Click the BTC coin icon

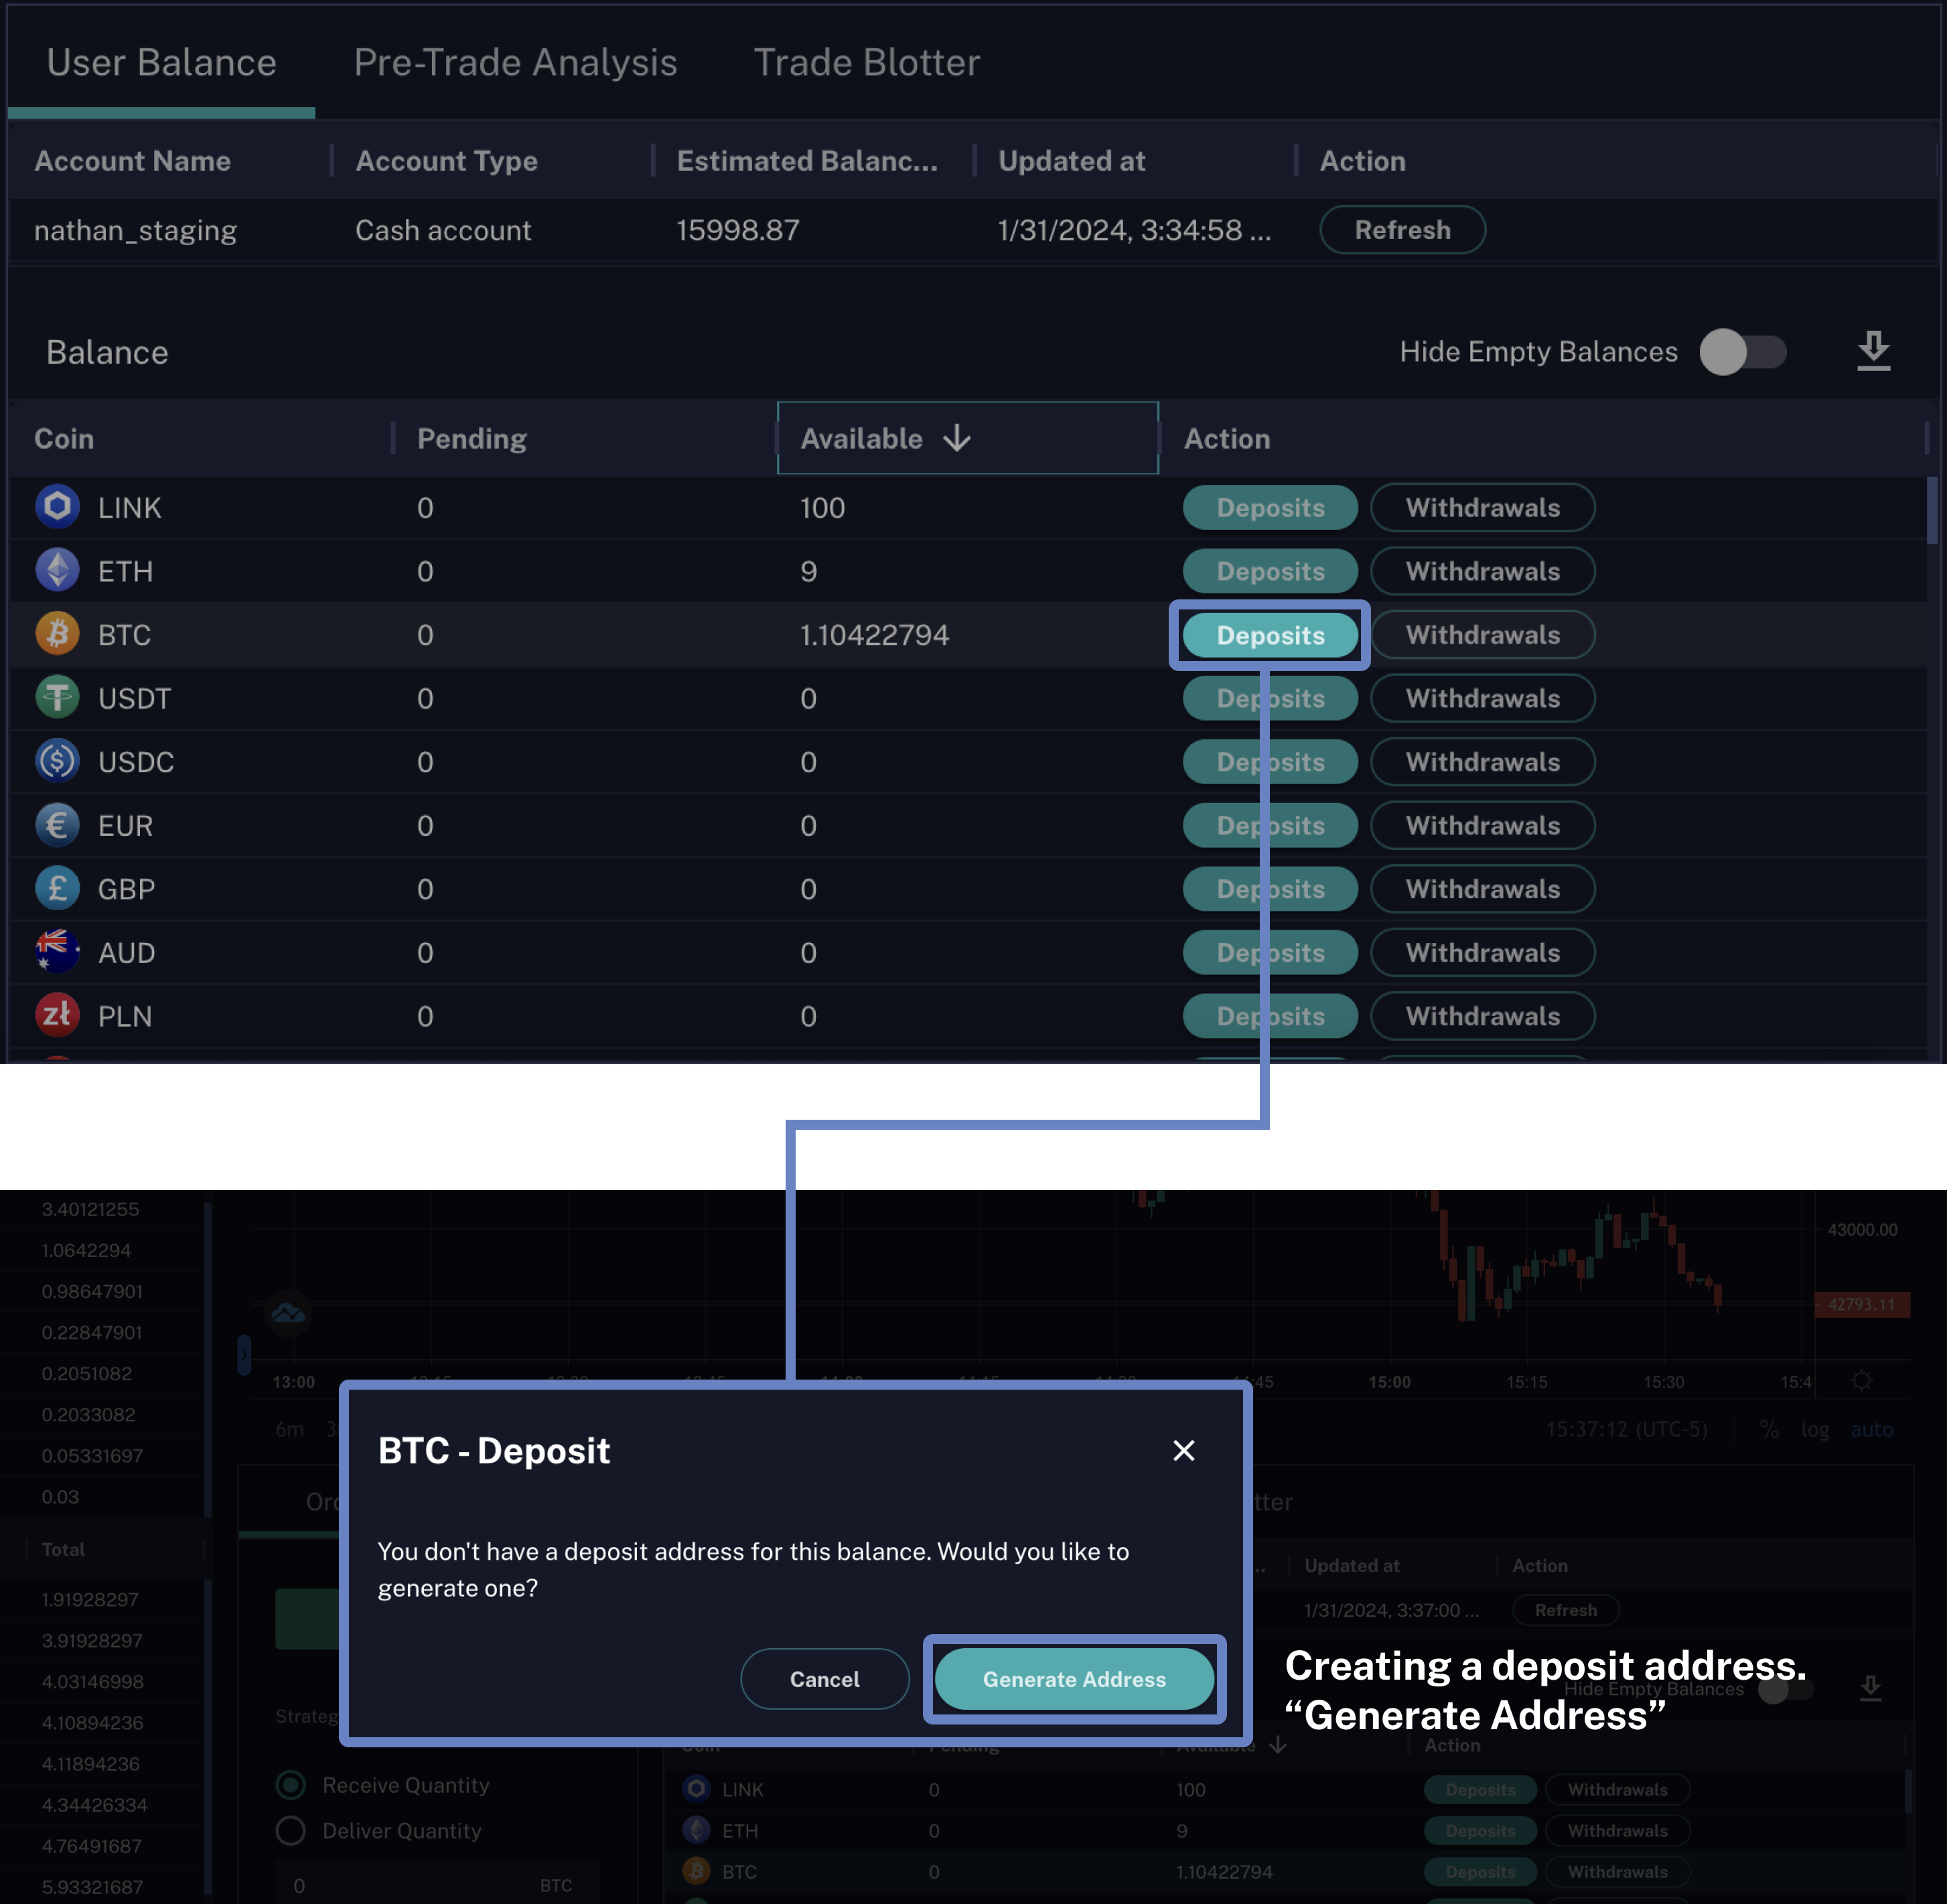[57, 634]
